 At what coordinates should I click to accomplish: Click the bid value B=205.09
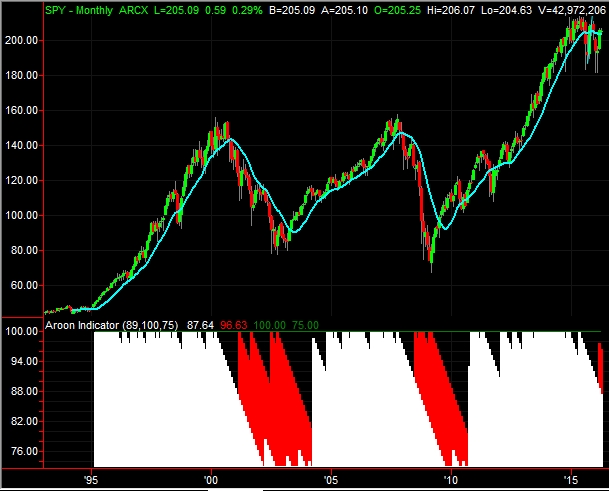tap(292, 10)
